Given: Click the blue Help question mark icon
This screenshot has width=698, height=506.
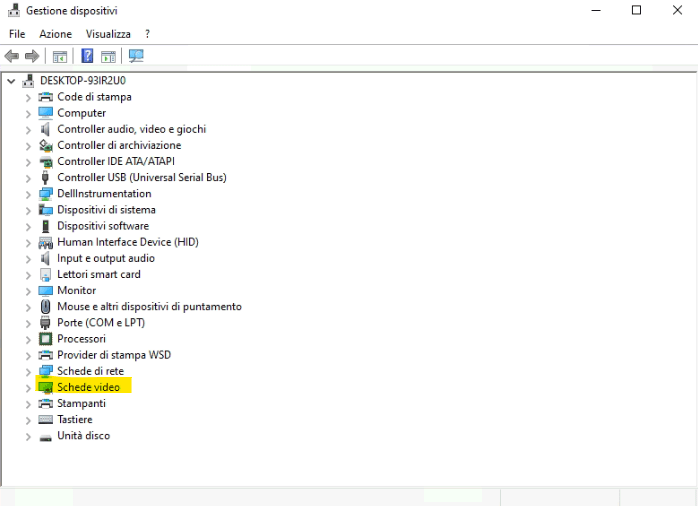Looking at the screenshot, I should 88,56.
